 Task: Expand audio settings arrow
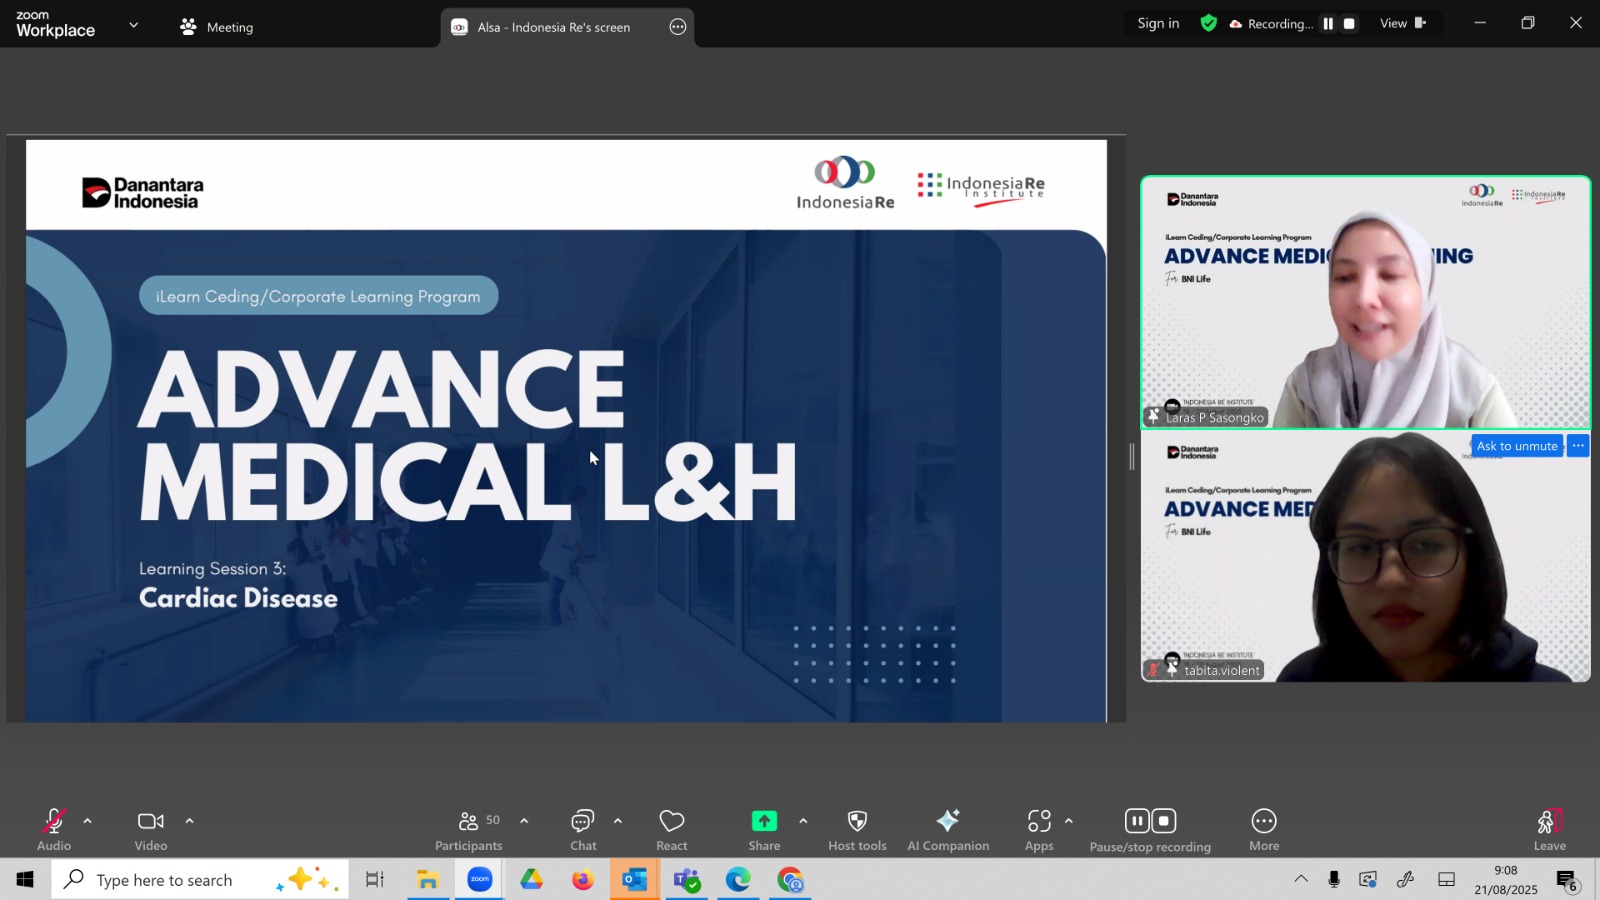pyautogui.click(x=88, y=821)
